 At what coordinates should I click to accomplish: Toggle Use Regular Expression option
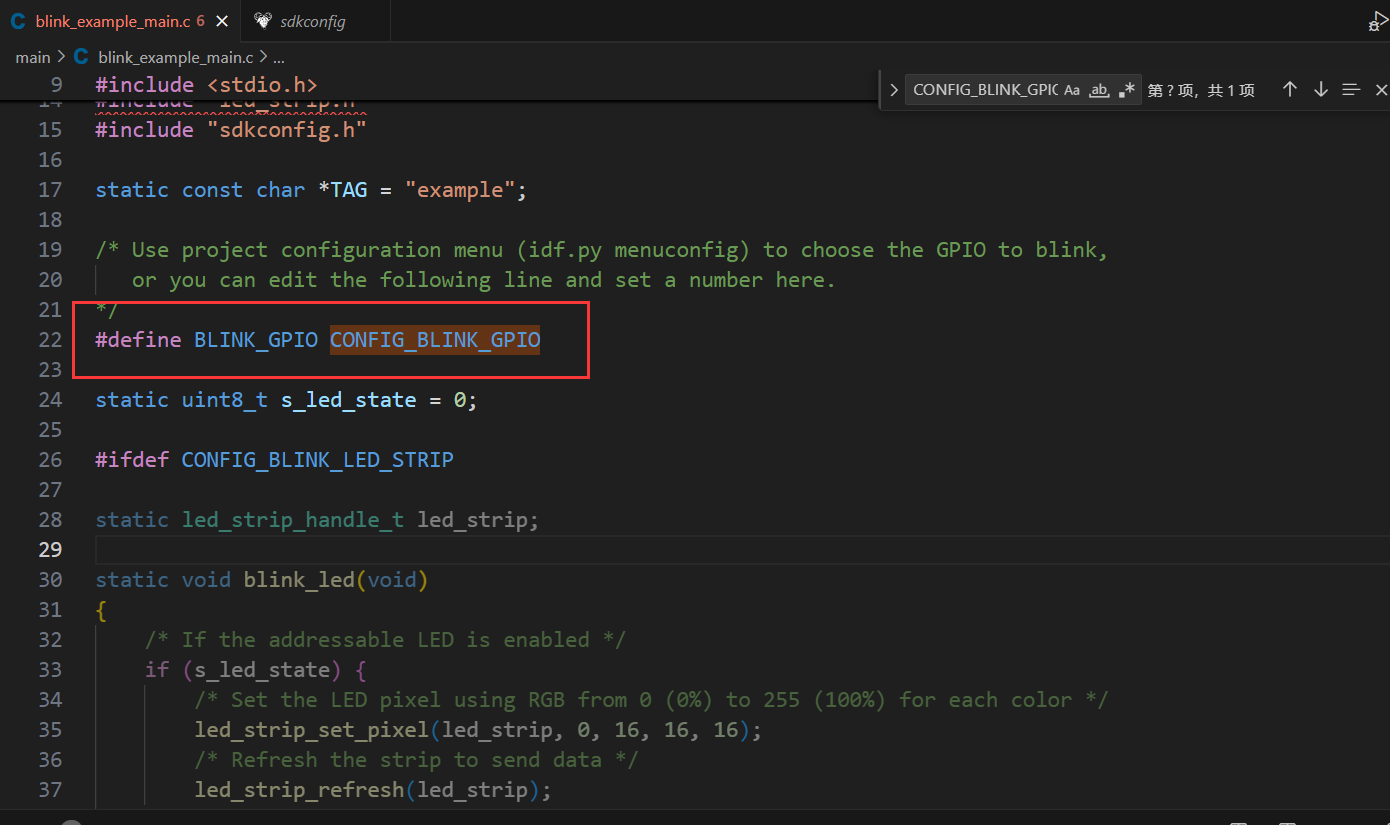(1127, 90)
